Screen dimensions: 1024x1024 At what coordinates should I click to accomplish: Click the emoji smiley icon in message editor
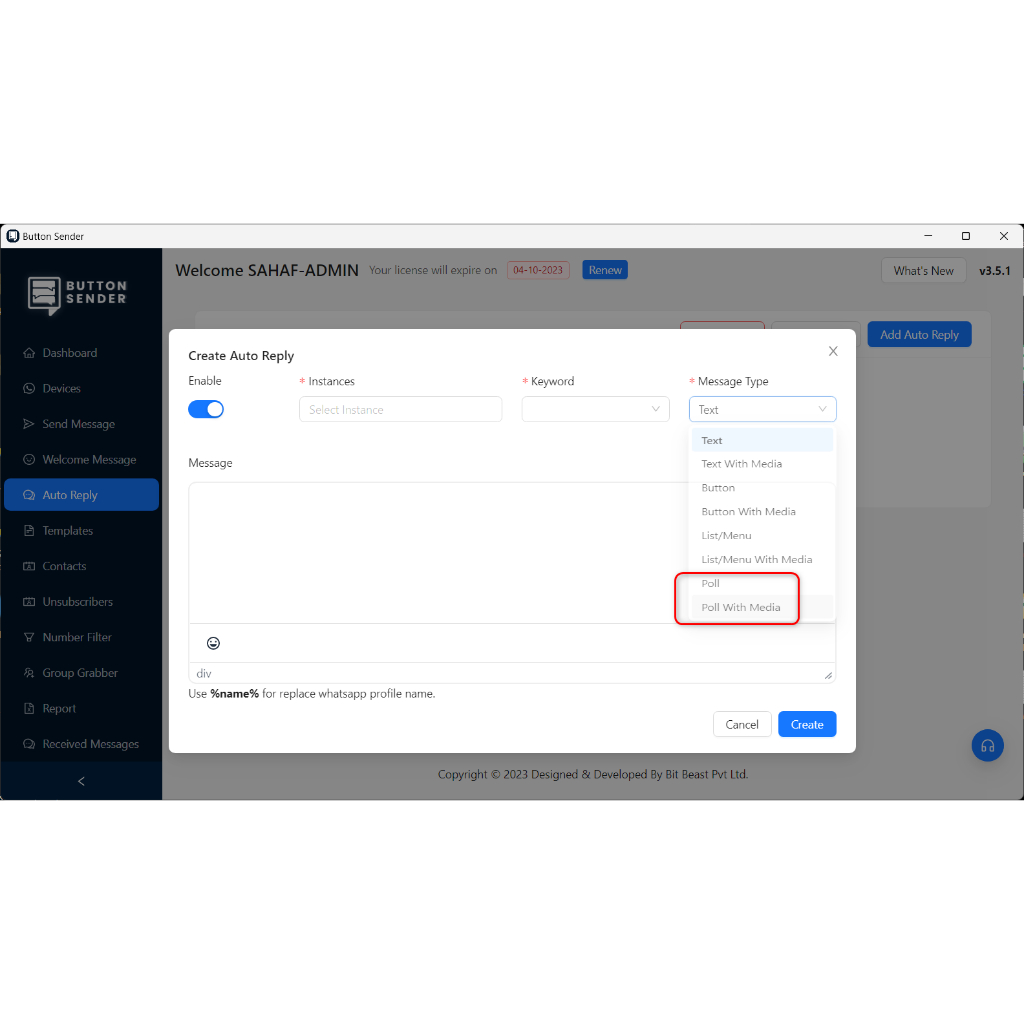213,643
